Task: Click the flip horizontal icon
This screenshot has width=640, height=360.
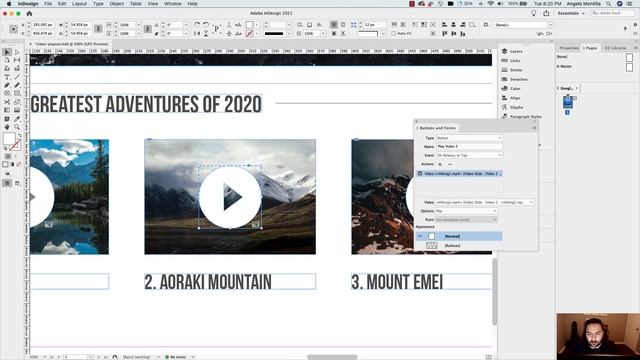Action: tap(197, 33)
